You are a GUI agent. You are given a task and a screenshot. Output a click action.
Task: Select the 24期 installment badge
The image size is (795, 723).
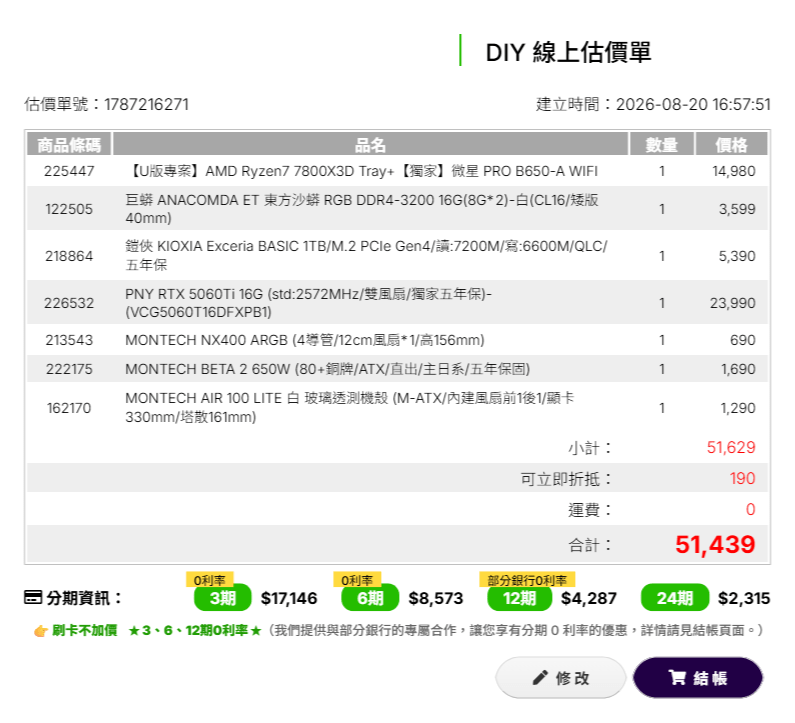(x=675, y=598)
